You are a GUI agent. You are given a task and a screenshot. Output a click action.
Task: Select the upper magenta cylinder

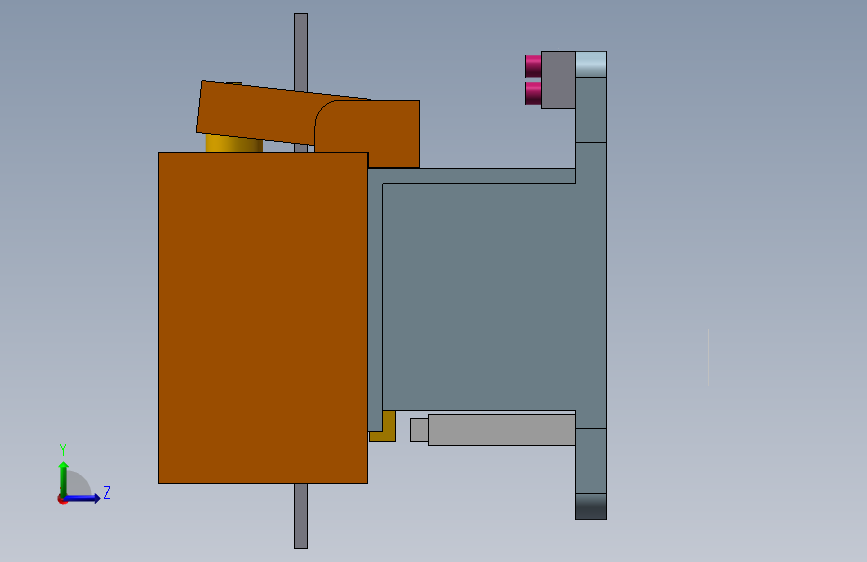533,66
